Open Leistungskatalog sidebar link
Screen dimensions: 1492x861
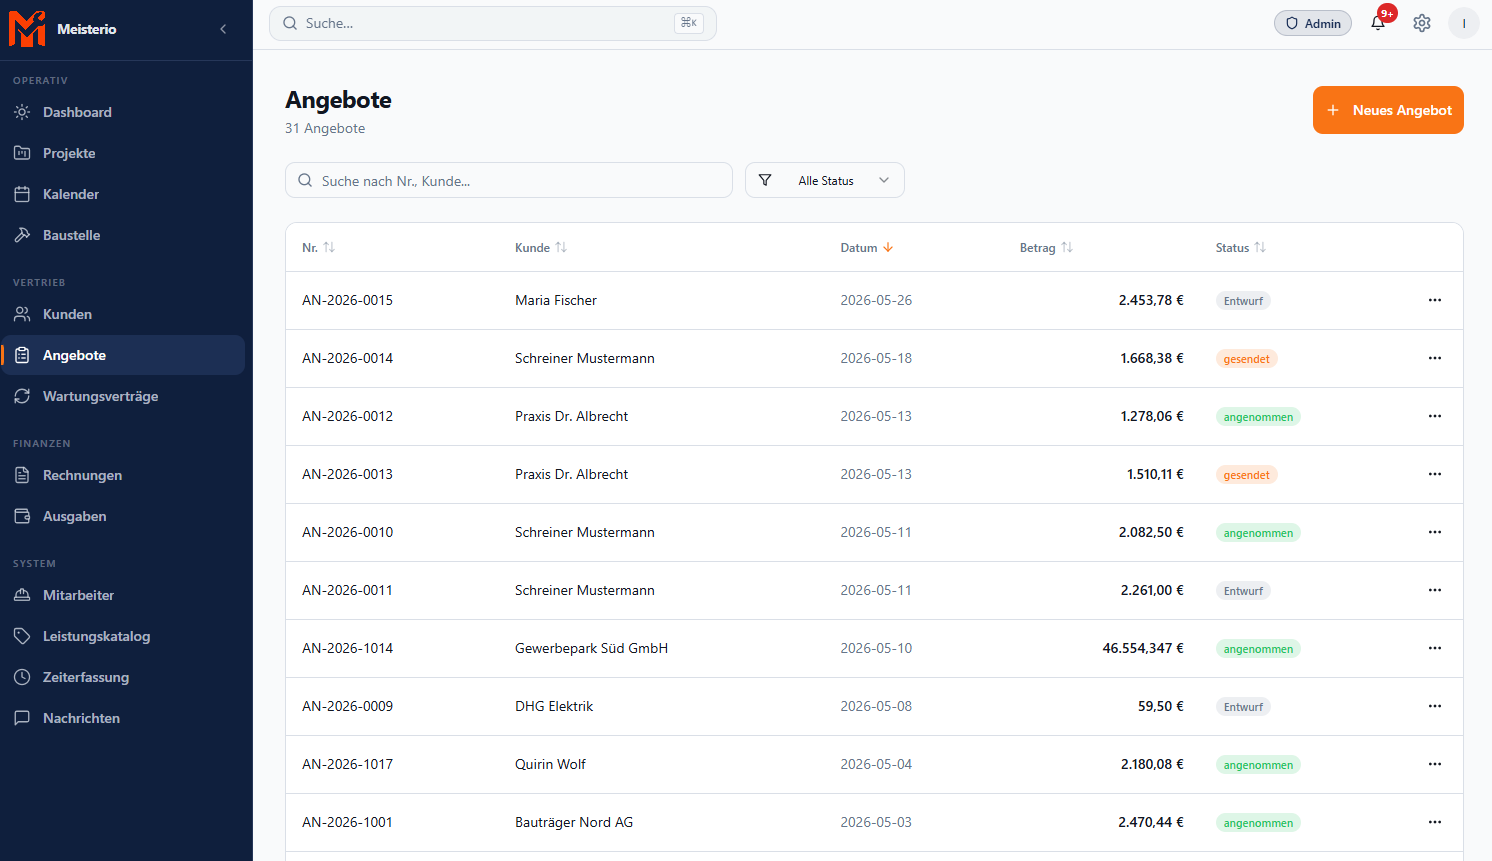coord(123,636)
